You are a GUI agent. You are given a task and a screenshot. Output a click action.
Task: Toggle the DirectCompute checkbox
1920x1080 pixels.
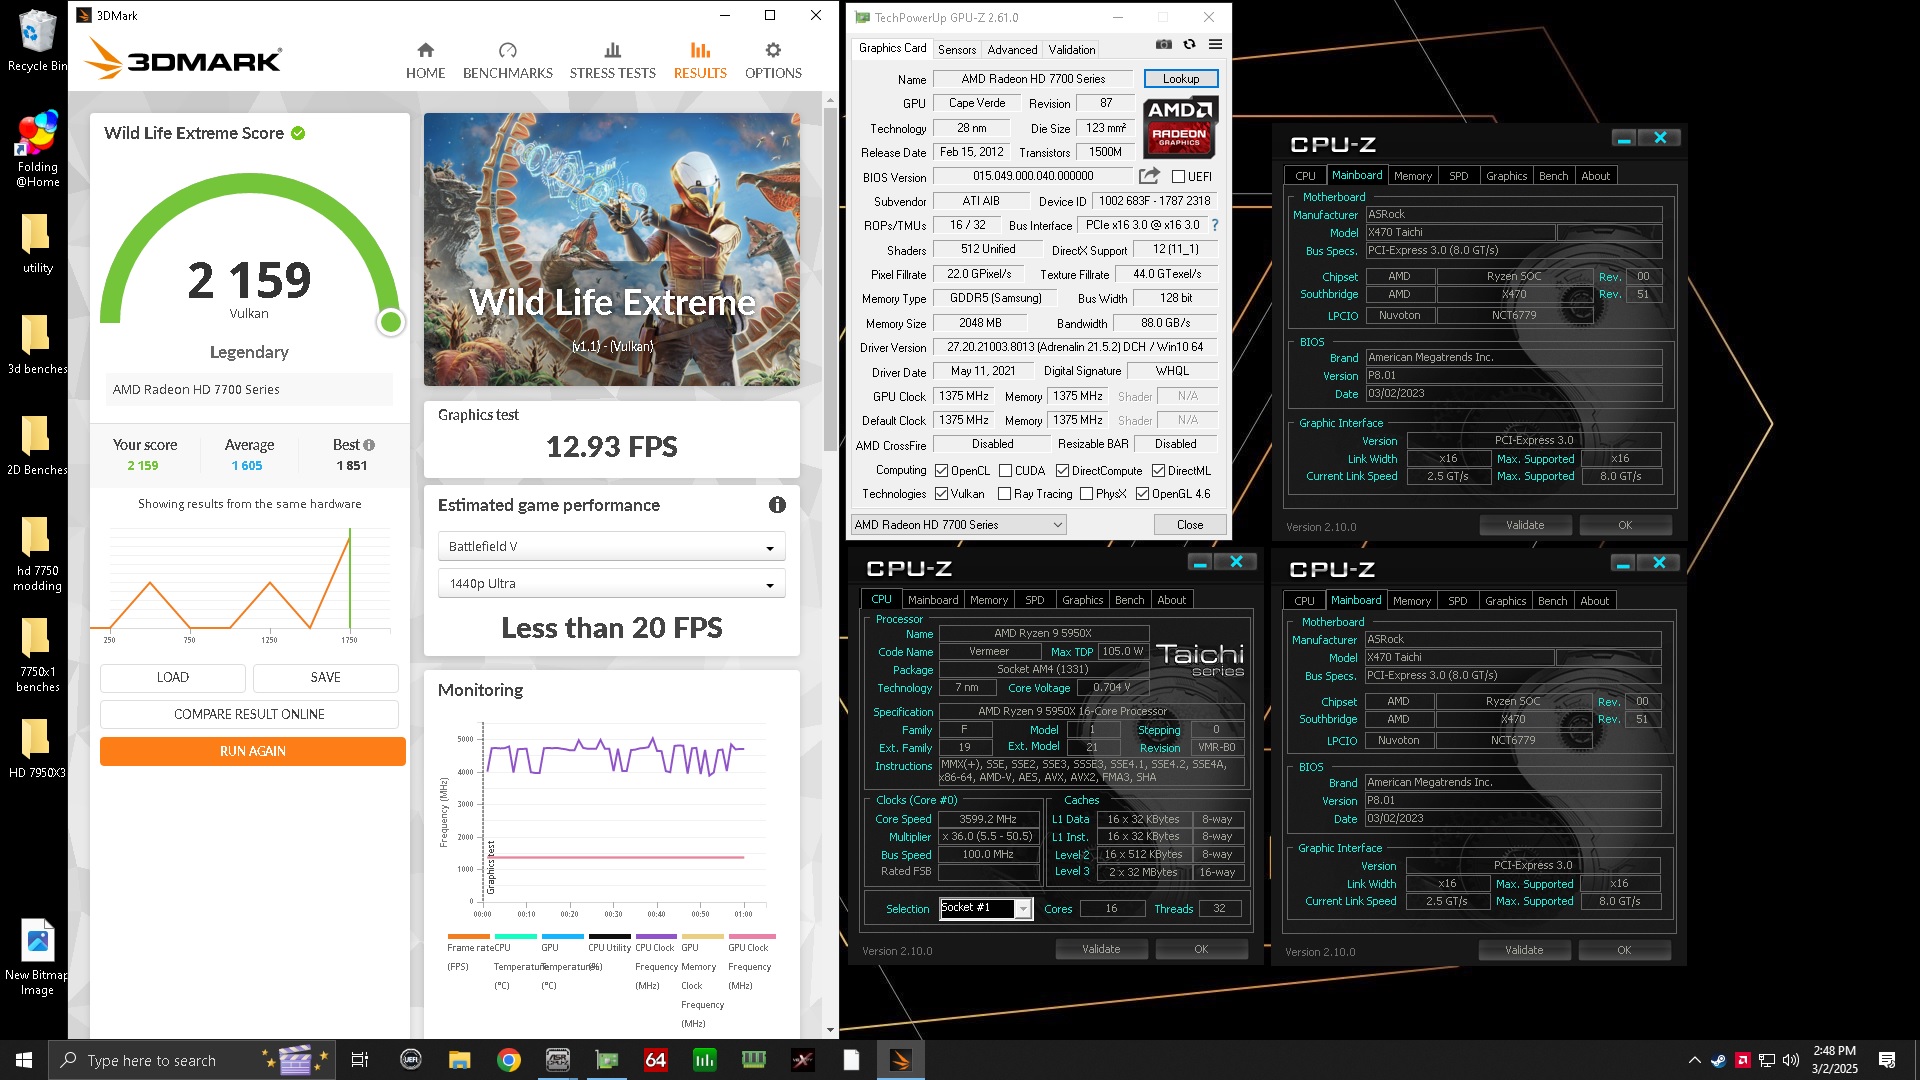pos(1063,471)
